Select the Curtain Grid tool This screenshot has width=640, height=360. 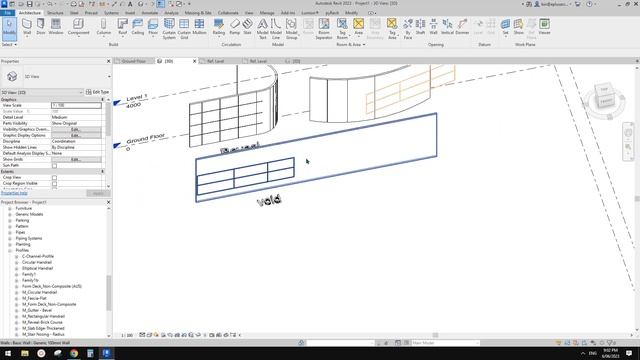(184, 29)
